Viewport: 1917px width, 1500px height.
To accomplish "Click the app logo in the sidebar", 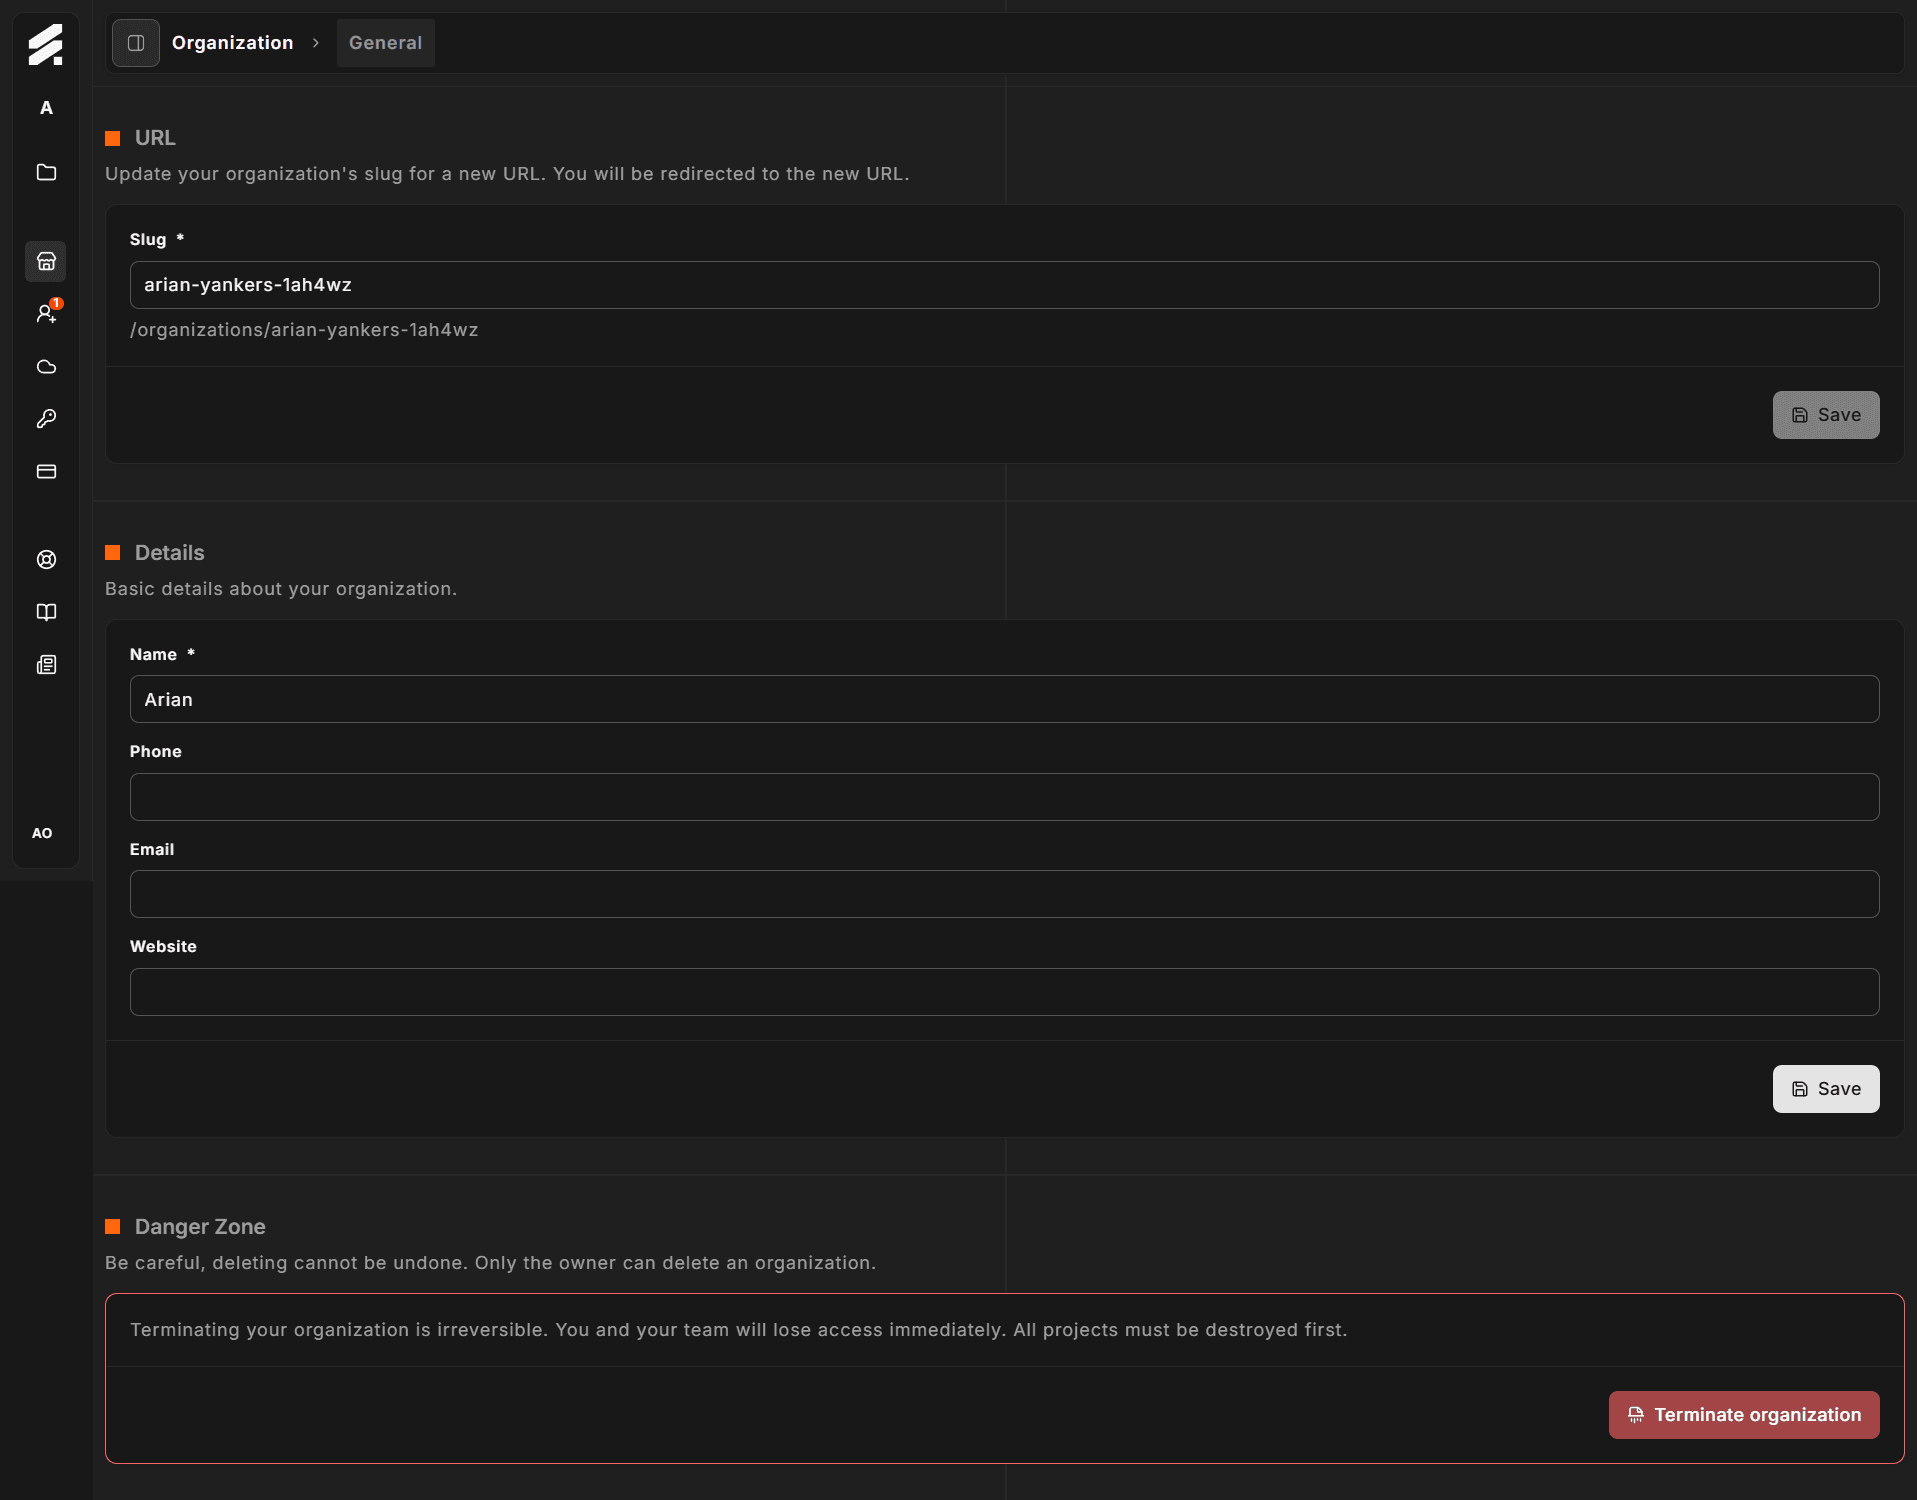I will [x=46, y=45].
